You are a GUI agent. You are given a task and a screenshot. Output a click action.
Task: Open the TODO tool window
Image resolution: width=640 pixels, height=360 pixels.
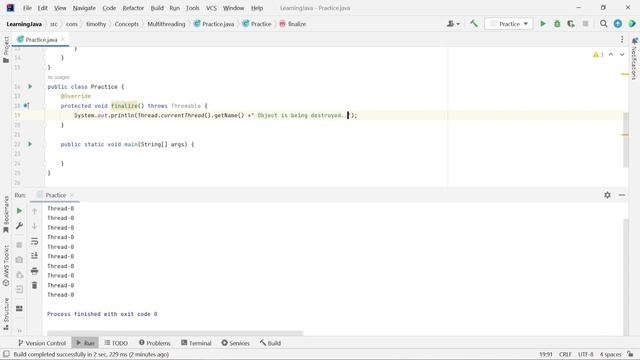(116, 343)
